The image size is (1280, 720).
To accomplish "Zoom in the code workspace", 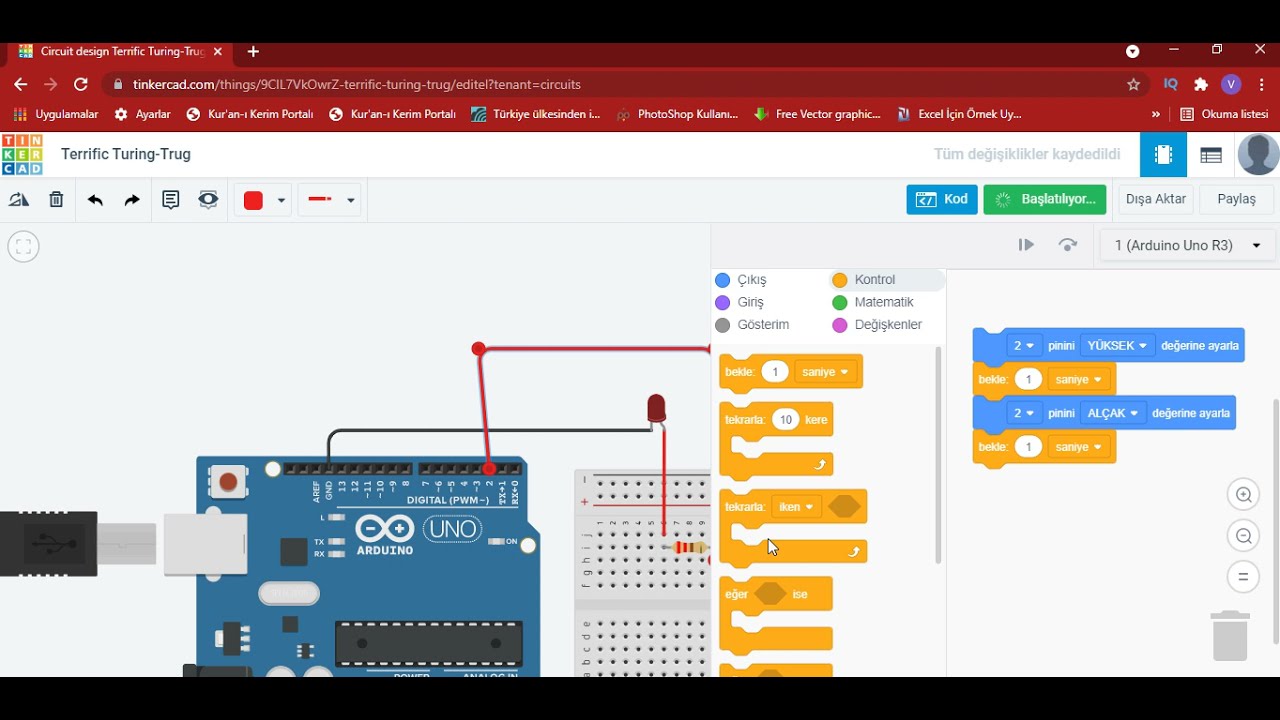I will point(1244,495).
